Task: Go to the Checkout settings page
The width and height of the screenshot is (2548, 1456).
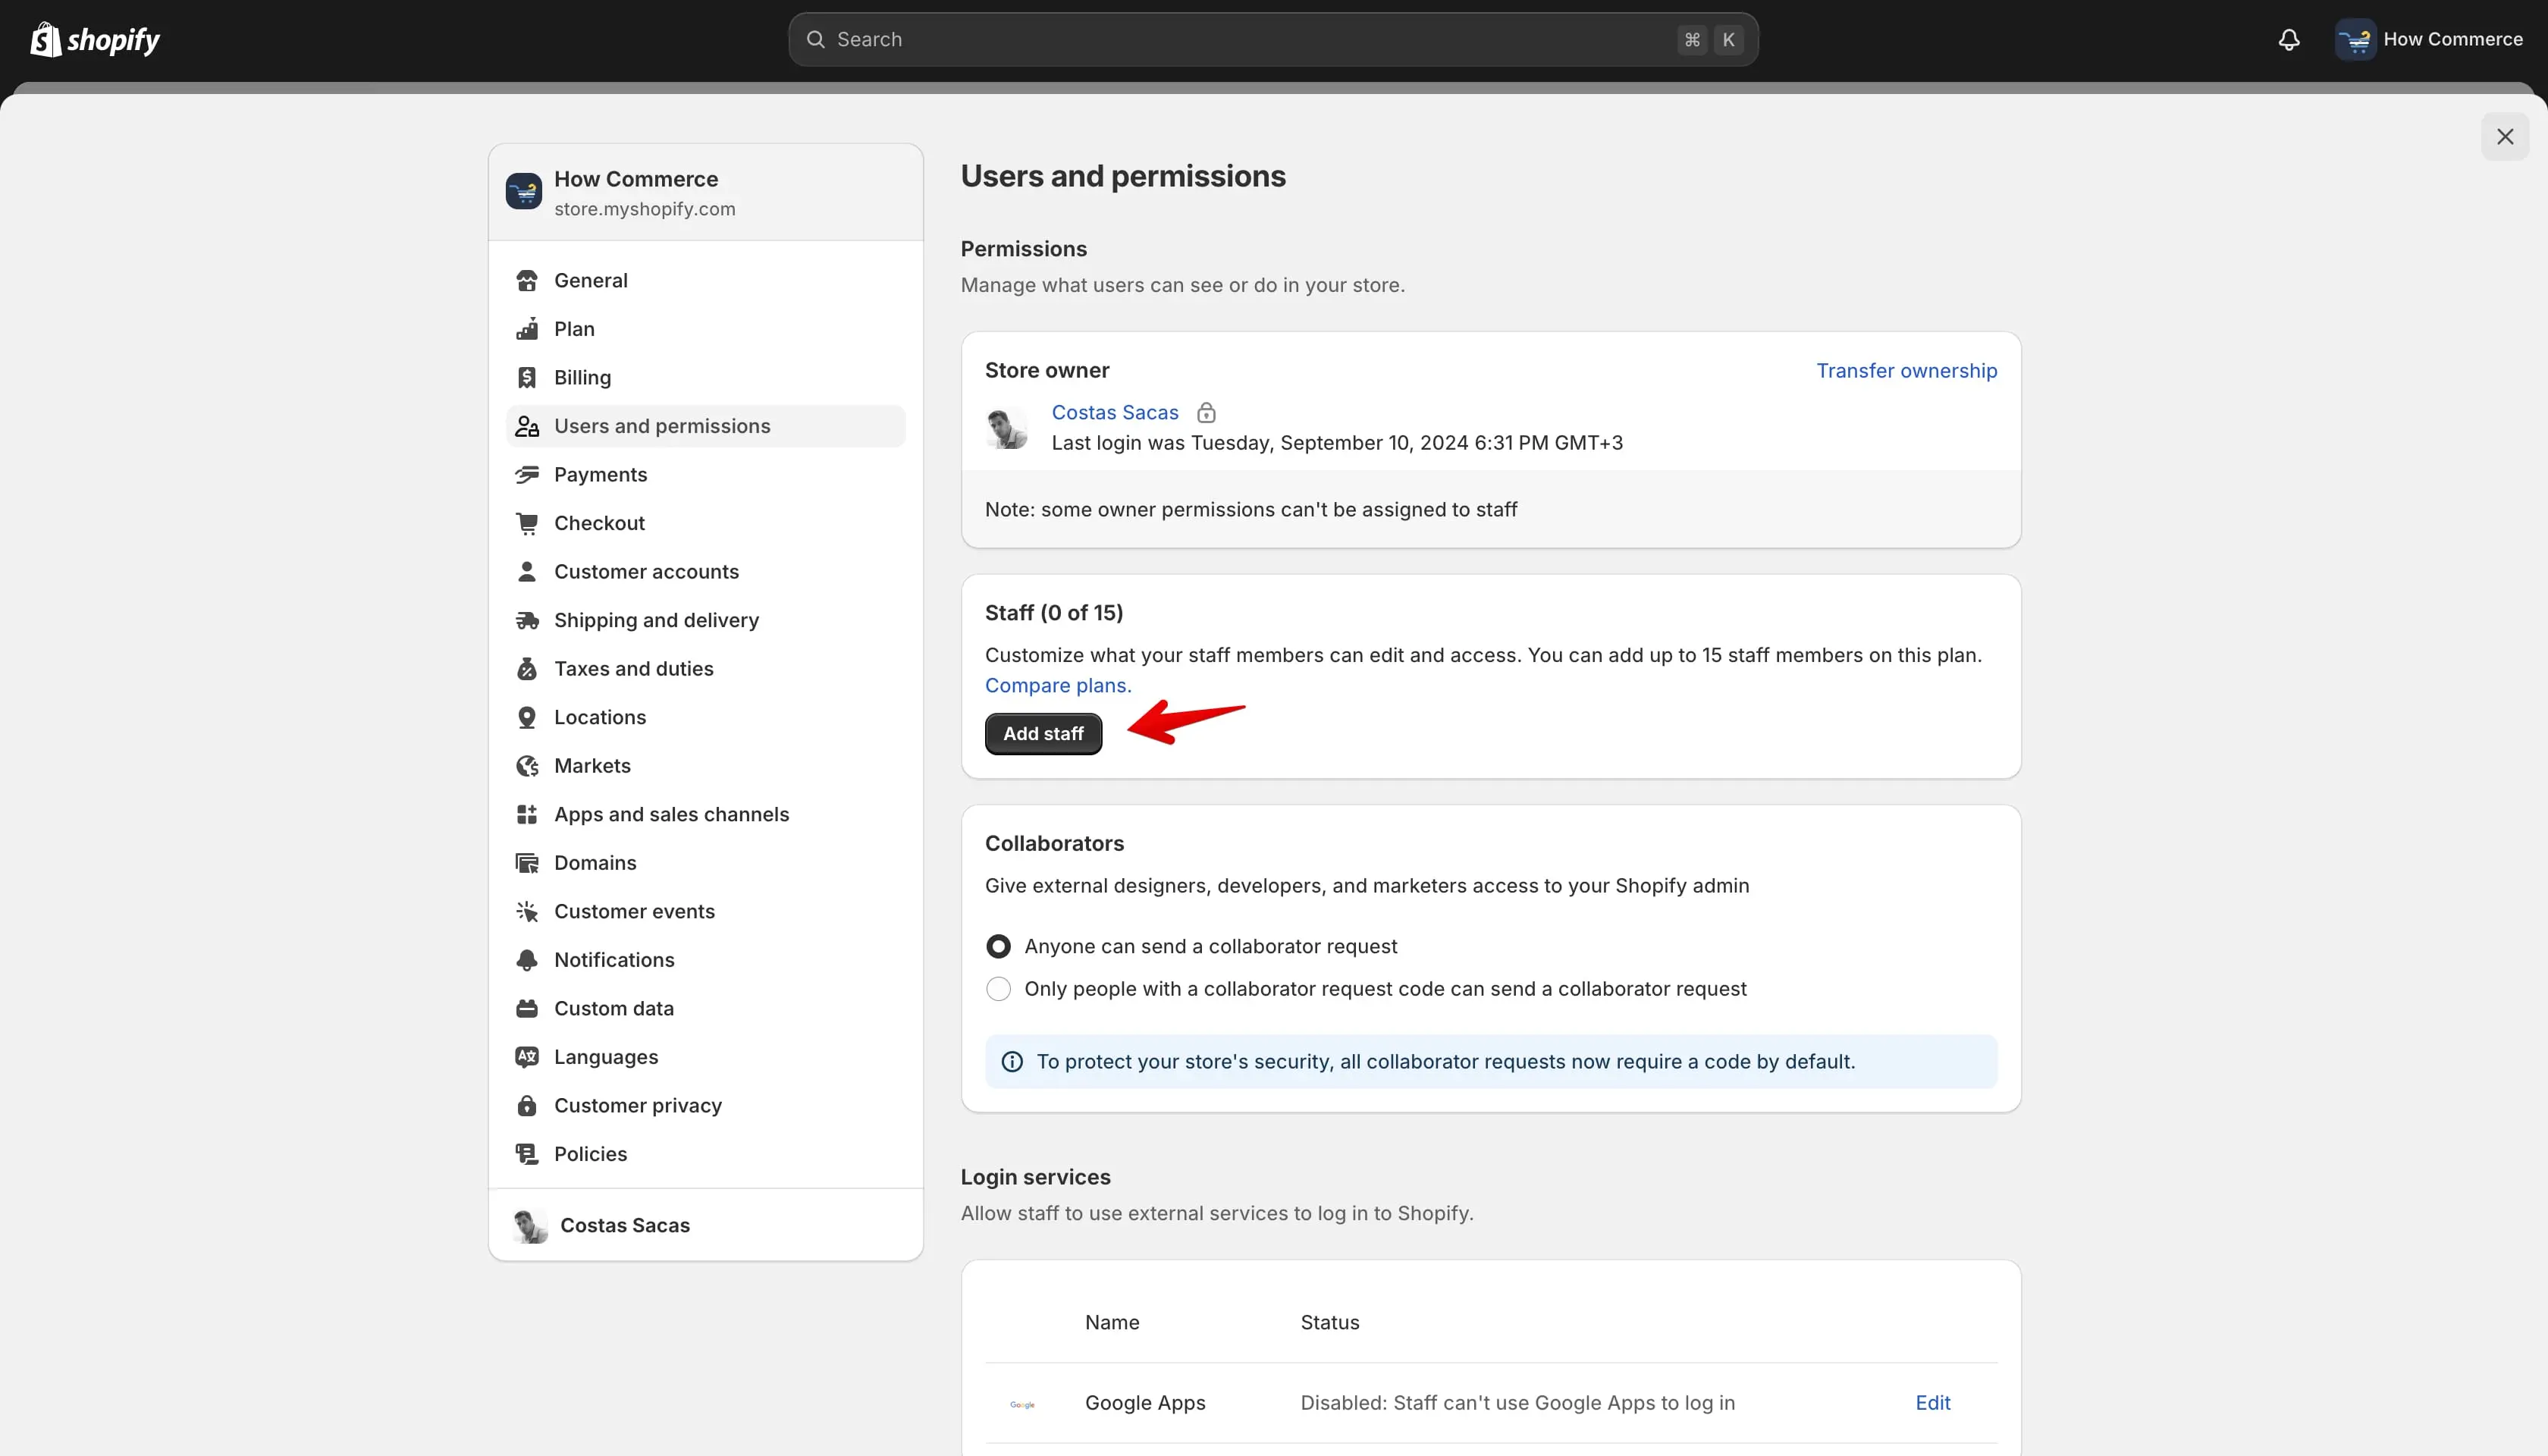Action: pos(706,523)
